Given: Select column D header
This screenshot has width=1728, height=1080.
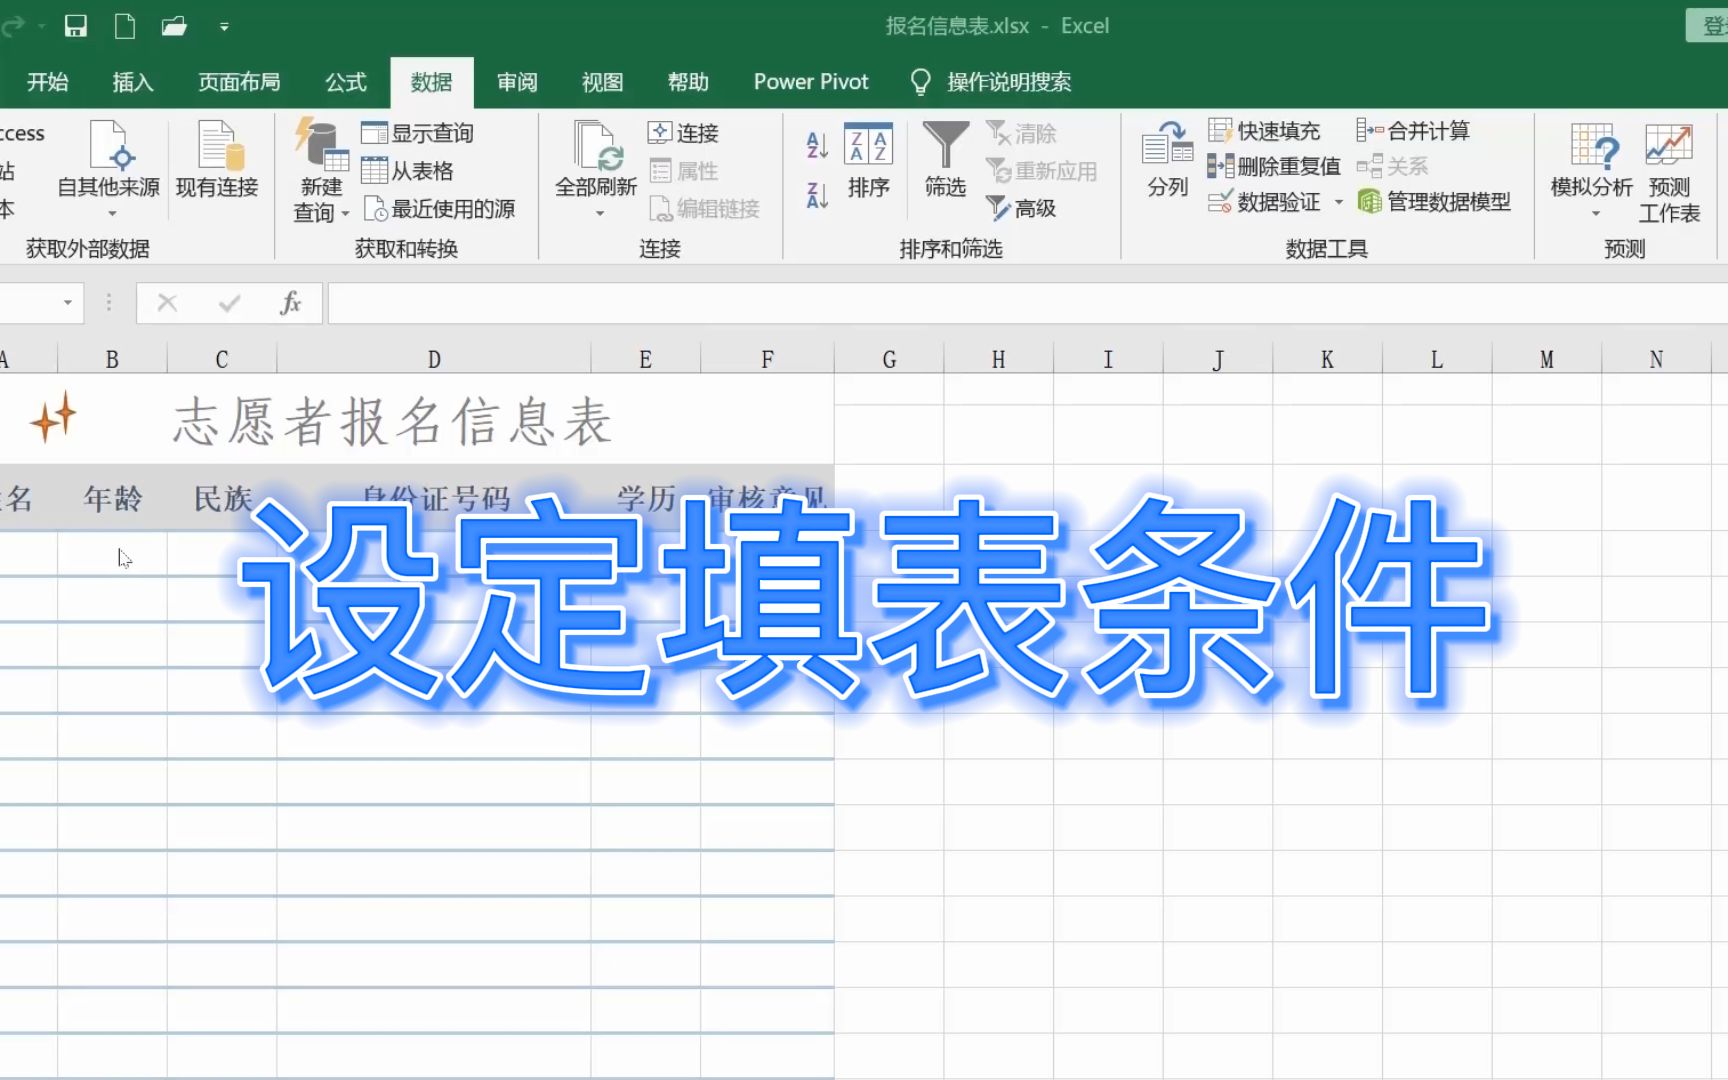Looking at the screenshot, I should [433, 359].
